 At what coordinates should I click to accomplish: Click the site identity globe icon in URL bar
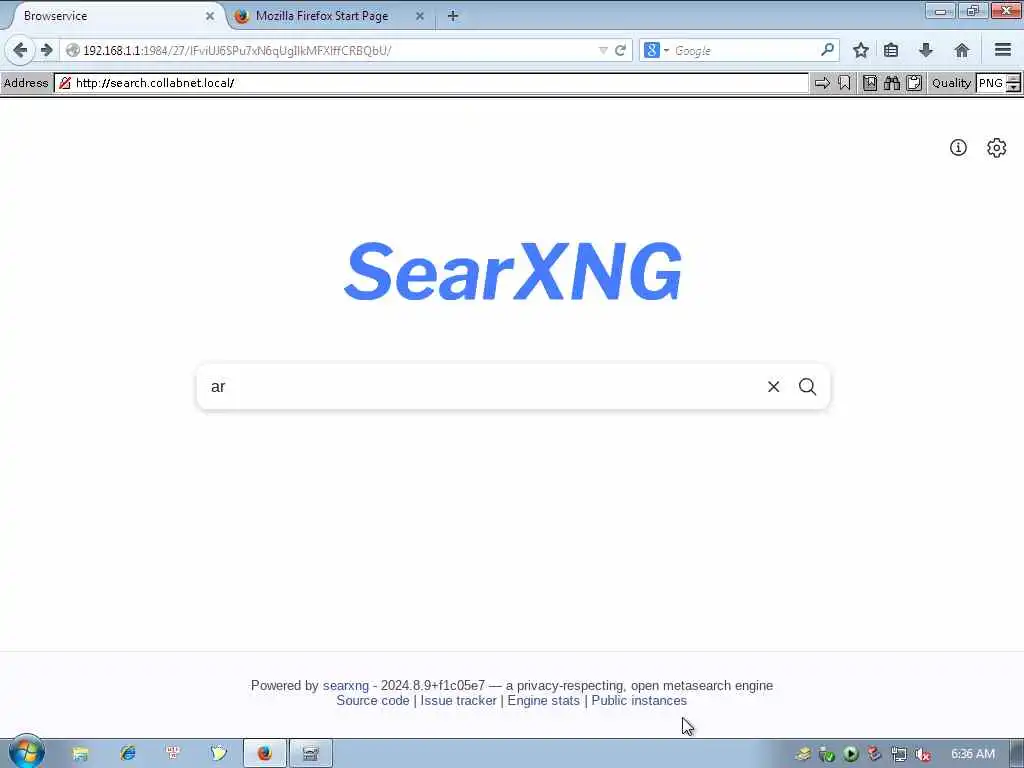(72, 50)
